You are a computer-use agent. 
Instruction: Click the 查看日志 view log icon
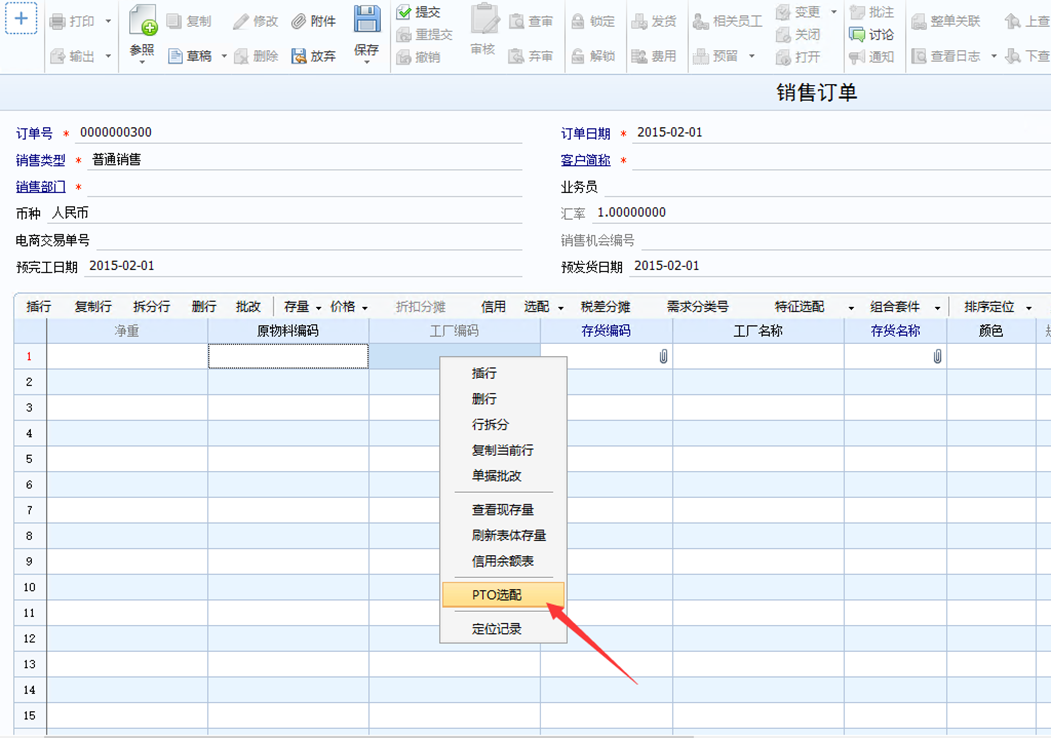(x=919, y=56)
